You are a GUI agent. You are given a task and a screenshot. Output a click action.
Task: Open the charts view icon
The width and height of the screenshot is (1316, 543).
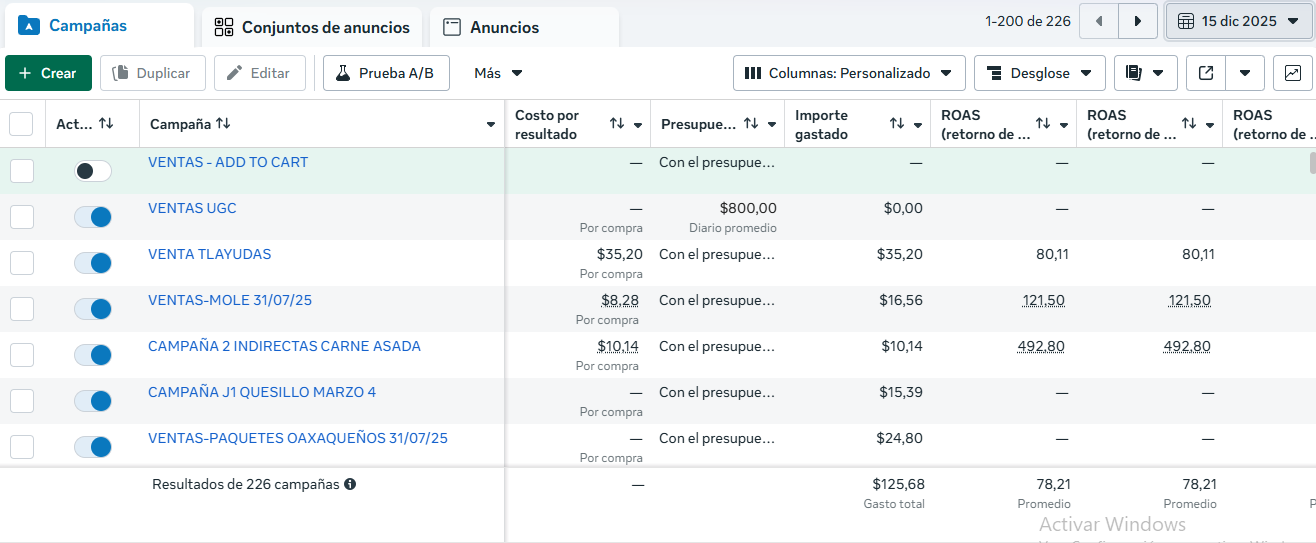click(x=1293, y=73)
